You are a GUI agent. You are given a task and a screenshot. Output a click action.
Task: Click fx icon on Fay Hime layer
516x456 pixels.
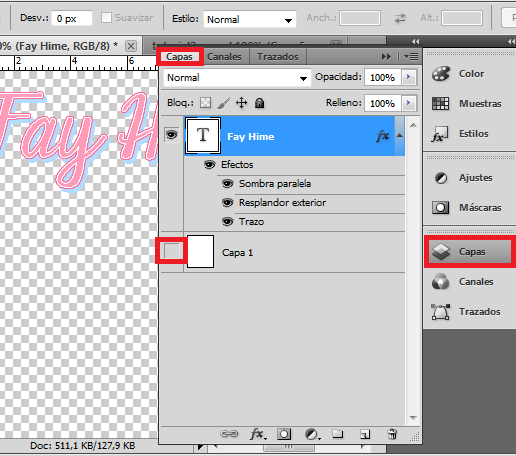pyautogui.click(x=383, y=136)
